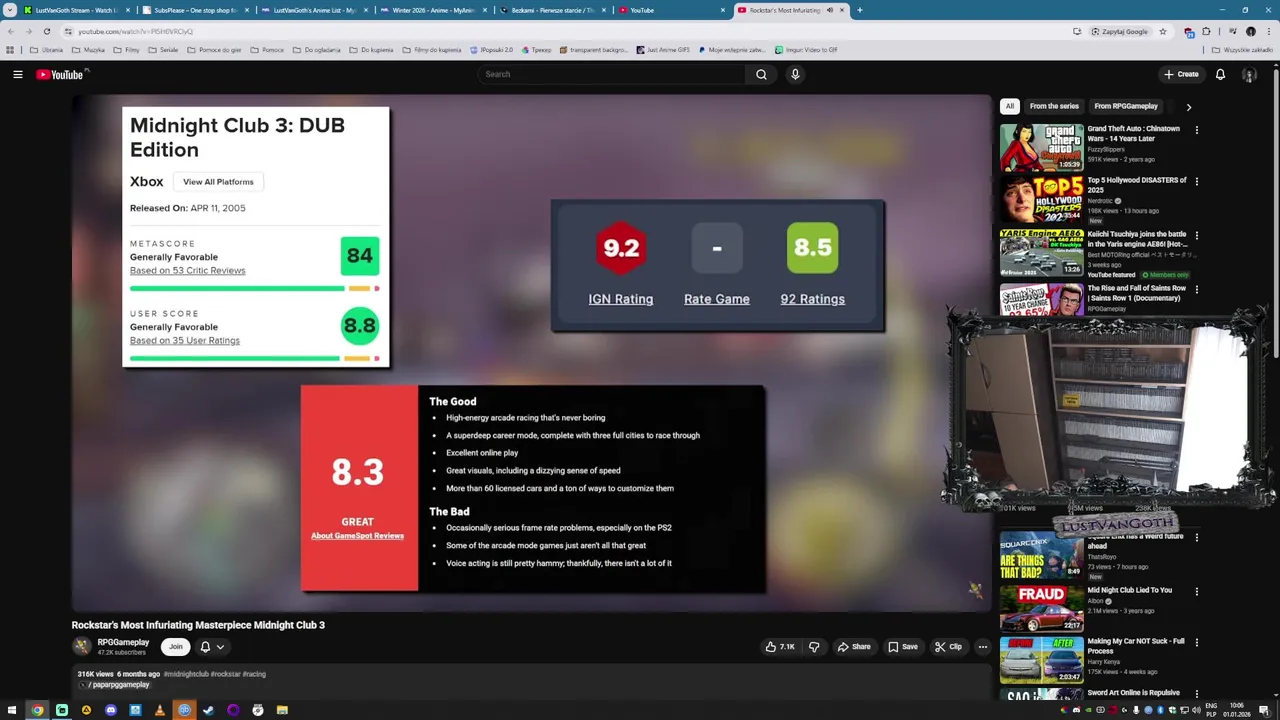Open options for Making My Car NOT Suck
Image resolution: width=1280 pixels, height=720 pixels.
(x=1196, y=643)
